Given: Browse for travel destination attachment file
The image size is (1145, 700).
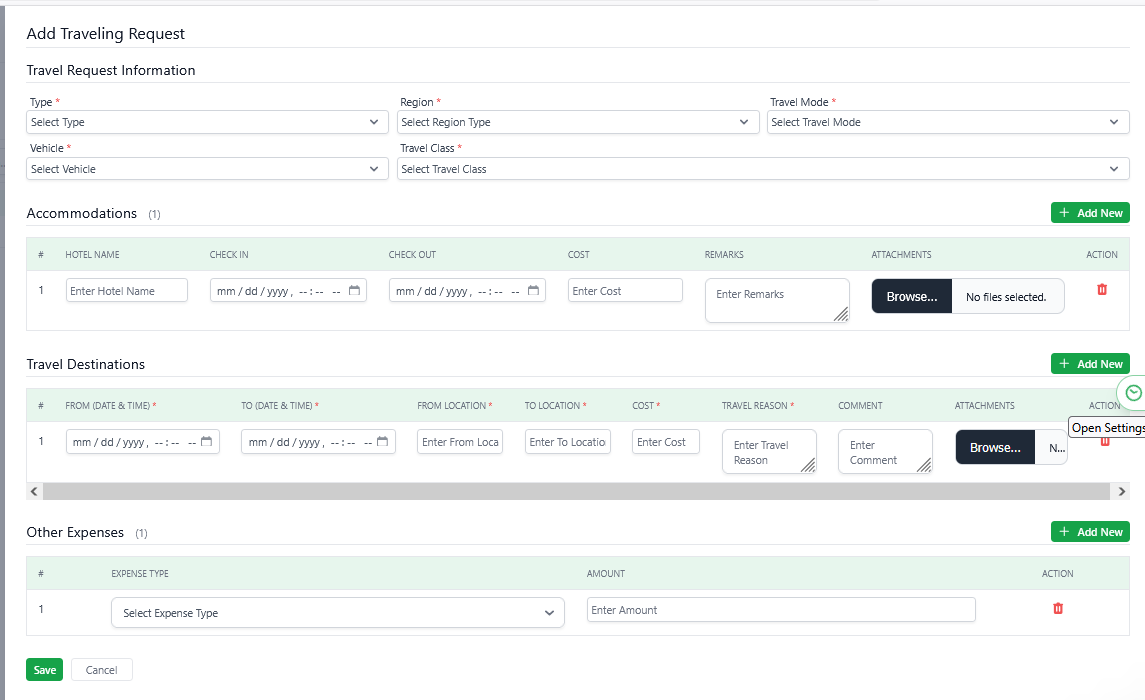Looking at the screenshot, I should click(995, 447).
